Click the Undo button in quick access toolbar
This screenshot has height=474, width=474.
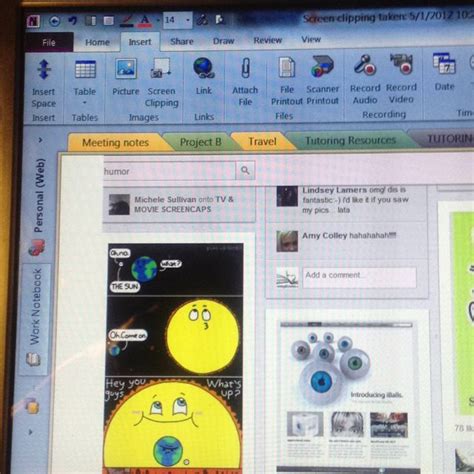(x=72, y=21)
